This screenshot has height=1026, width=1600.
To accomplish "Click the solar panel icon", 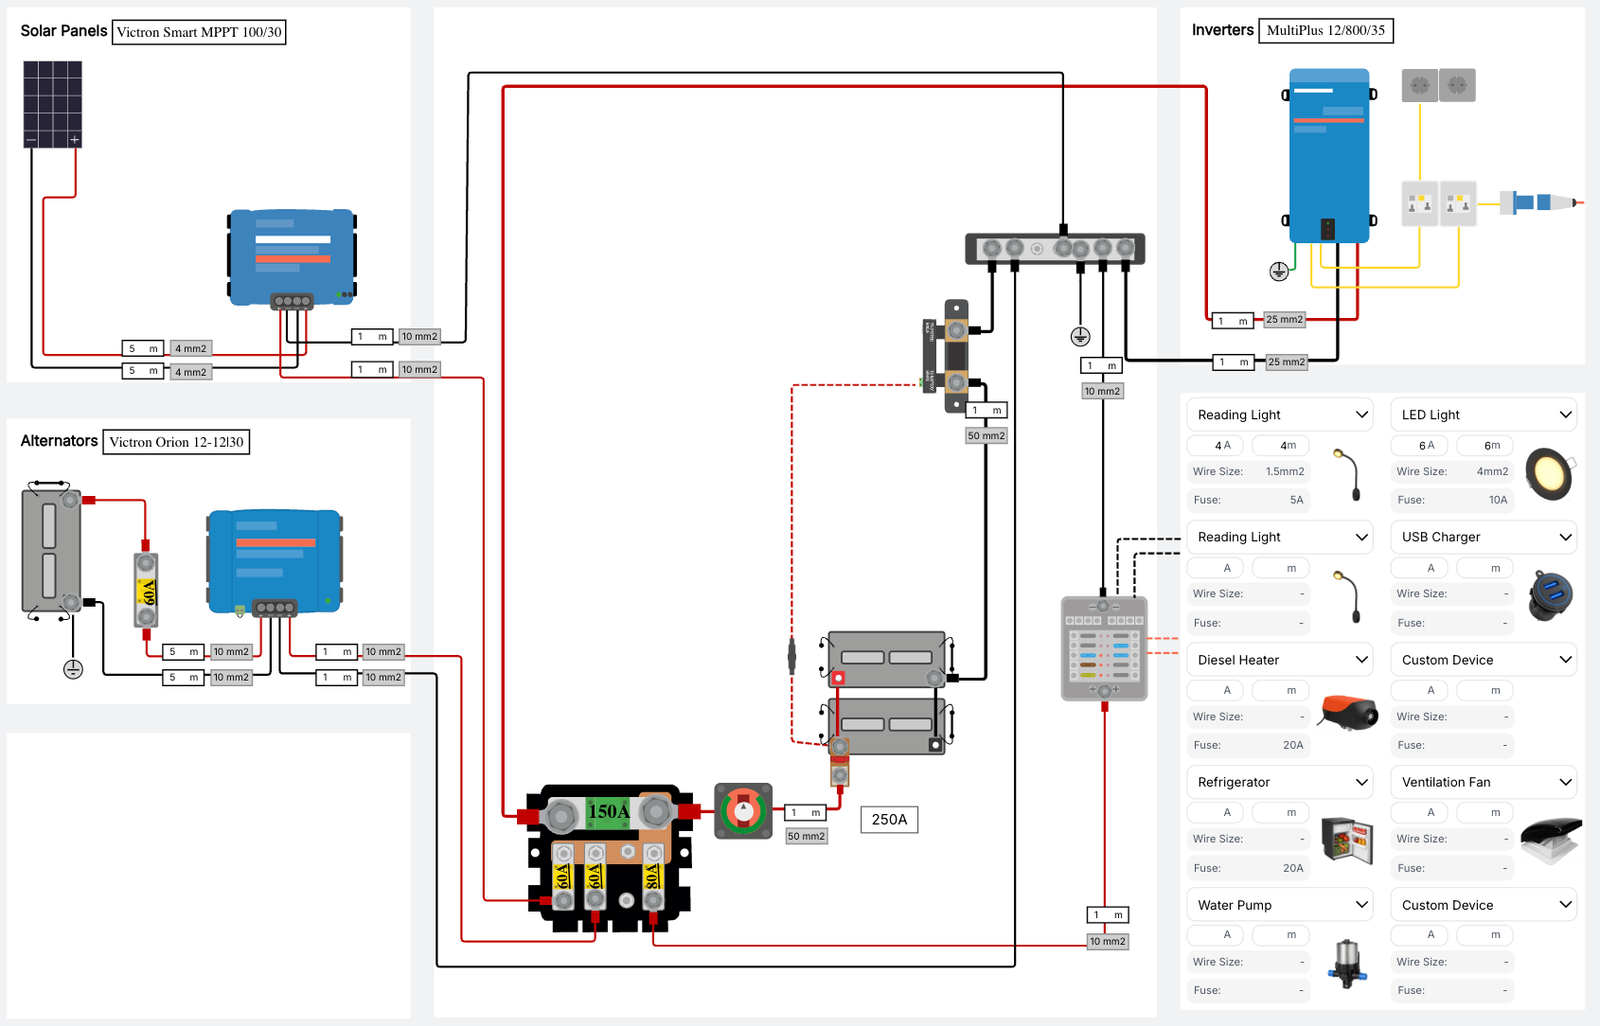I will click(x=53, y=104).
